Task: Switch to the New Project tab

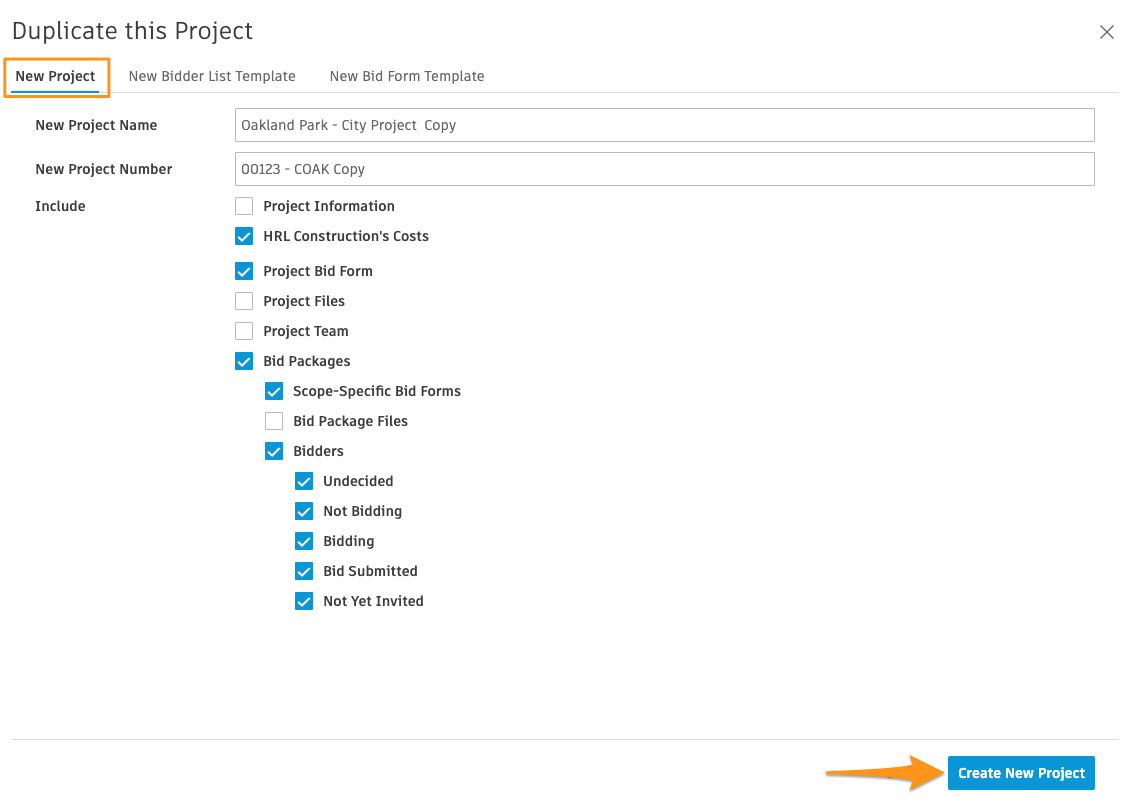Action: click(56, 76)
